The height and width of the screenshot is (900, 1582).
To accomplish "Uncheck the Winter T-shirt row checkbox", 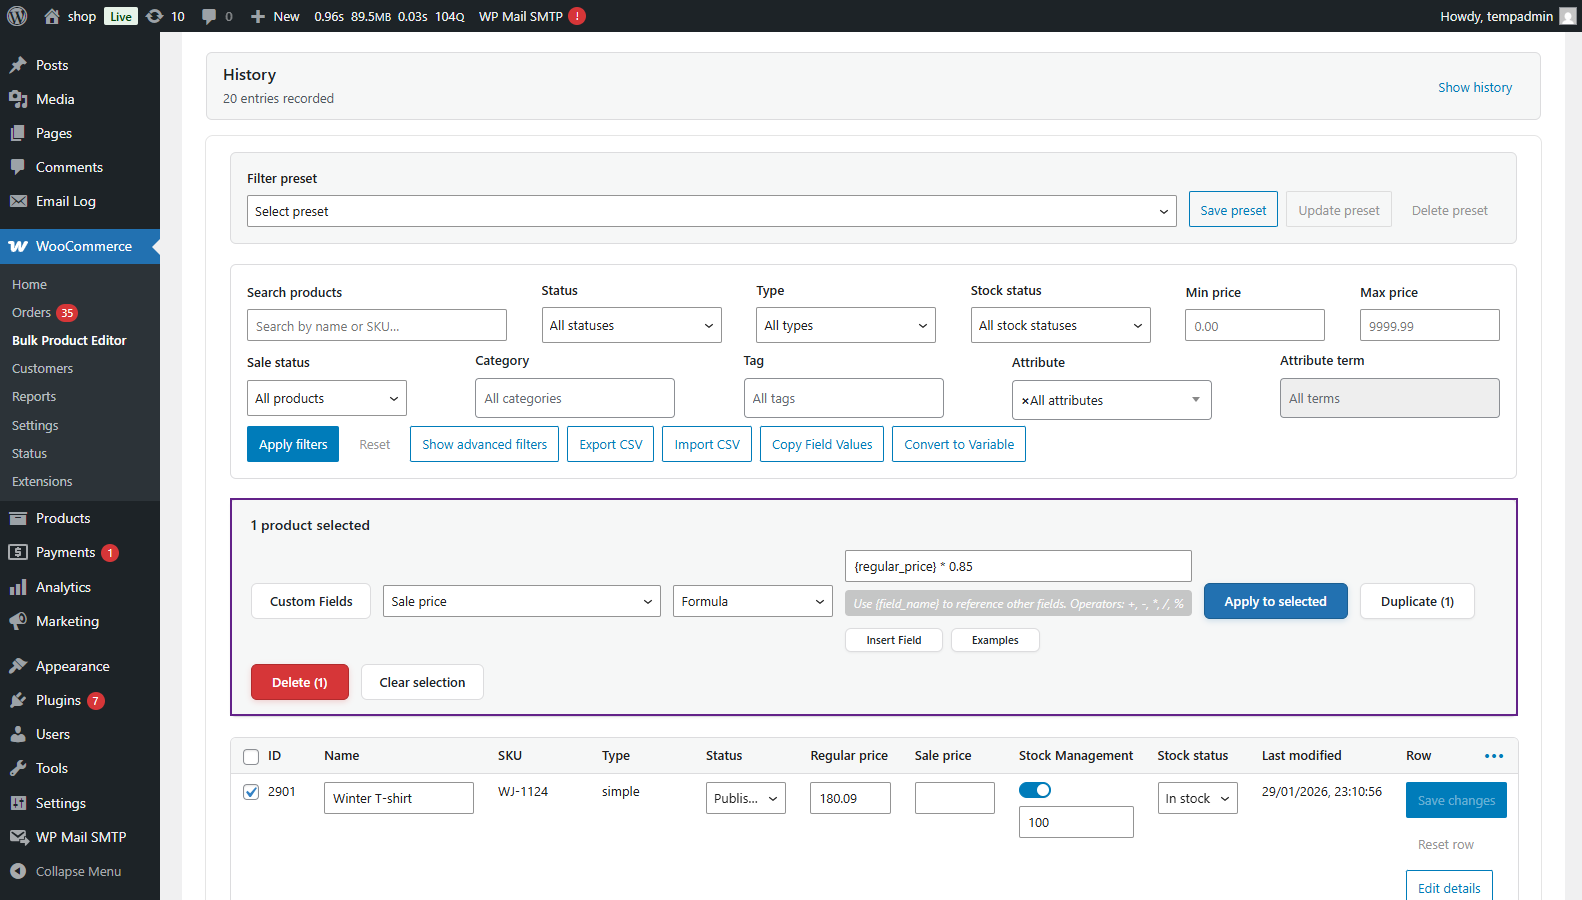I will (251, 792).
